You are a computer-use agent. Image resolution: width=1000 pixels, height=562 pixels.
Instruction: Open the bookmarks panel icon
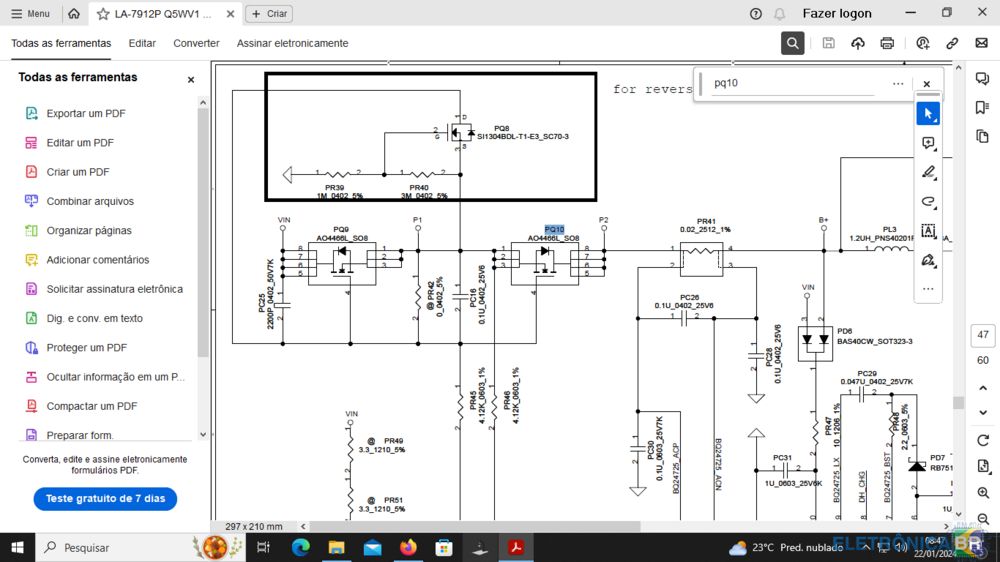pos(982,108)
